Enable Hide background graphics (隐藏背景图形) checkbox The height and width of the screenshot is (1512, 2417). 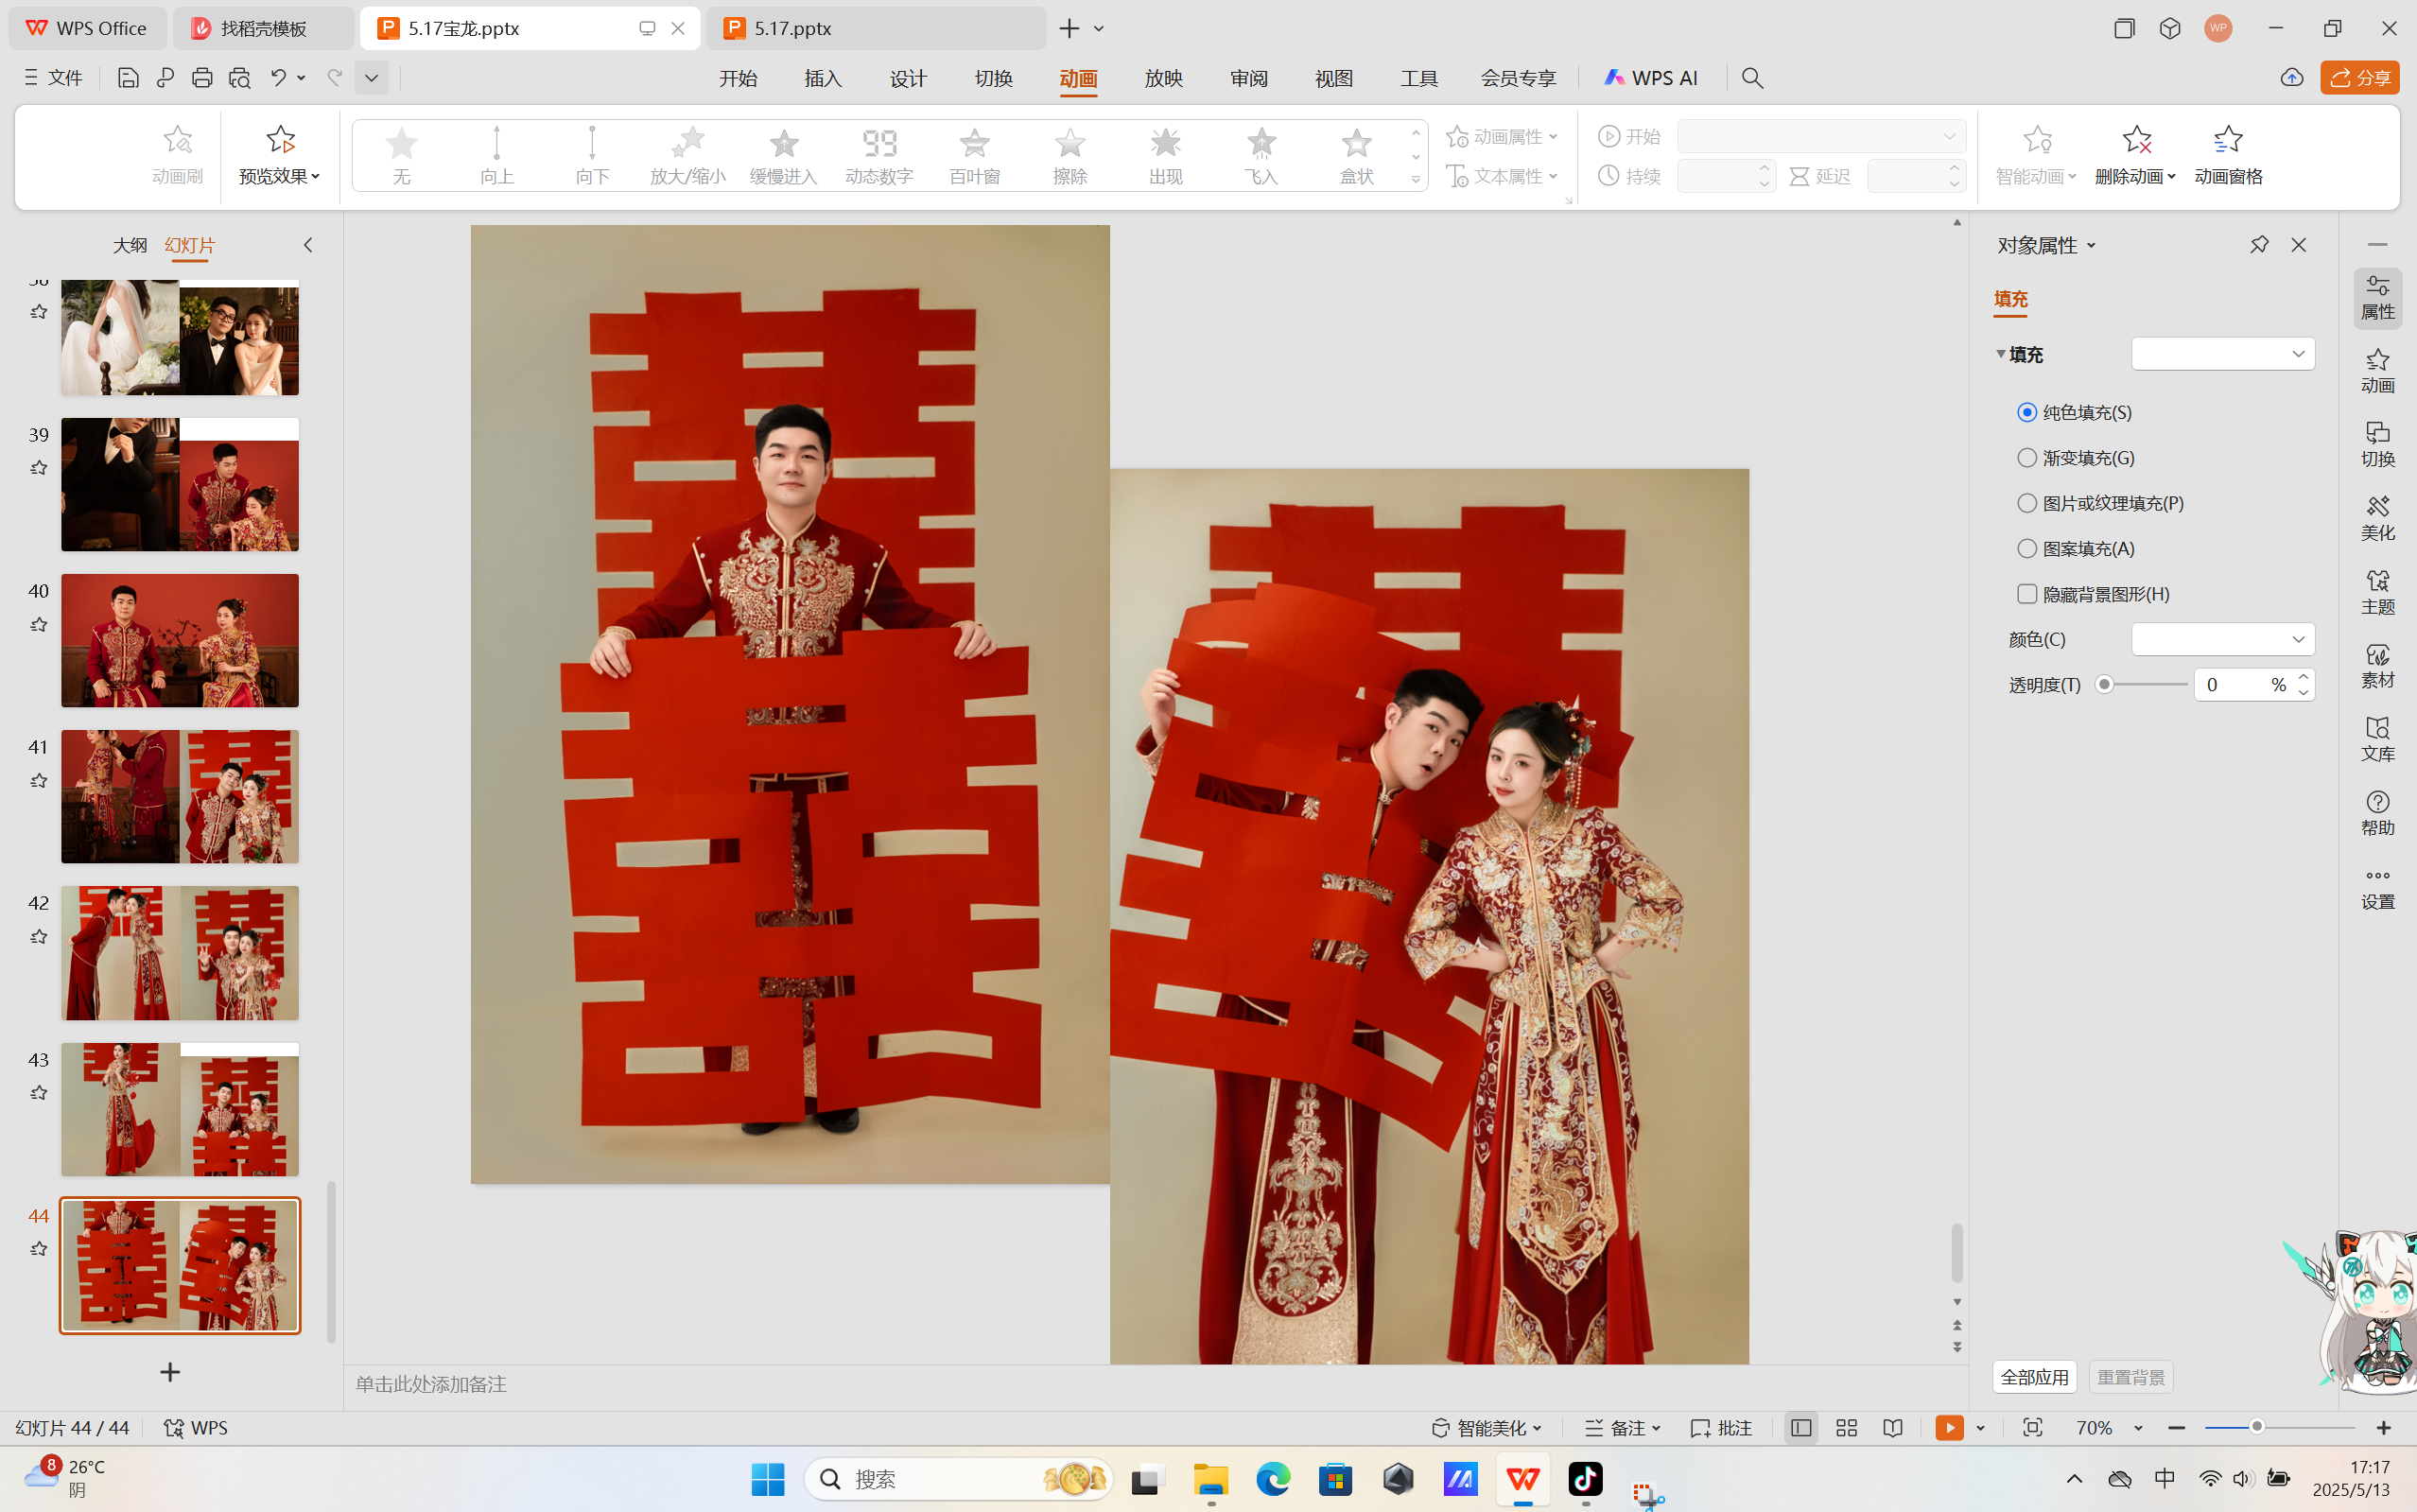pos(2027,594)
